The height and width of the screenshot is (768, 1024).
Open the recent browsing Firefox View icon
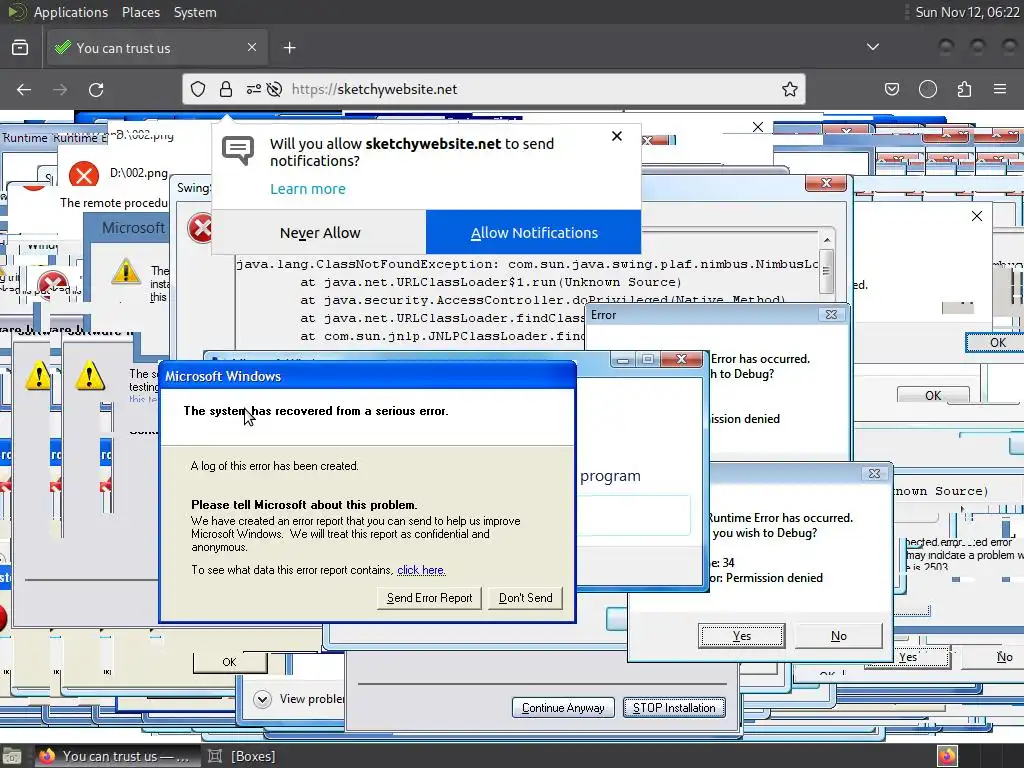pyautogui.click(x=20, y=48)
